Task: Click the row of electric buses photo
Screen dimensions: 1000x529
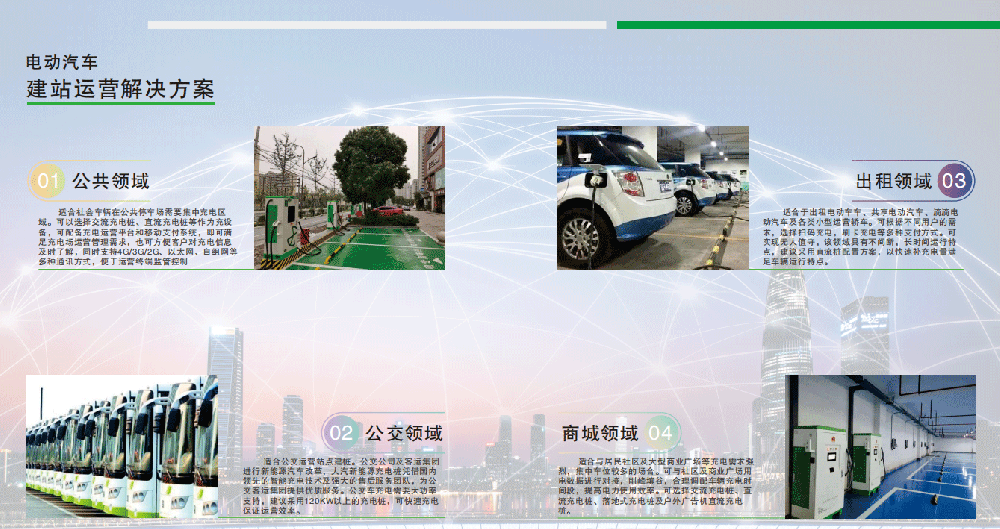Action: 121,446
